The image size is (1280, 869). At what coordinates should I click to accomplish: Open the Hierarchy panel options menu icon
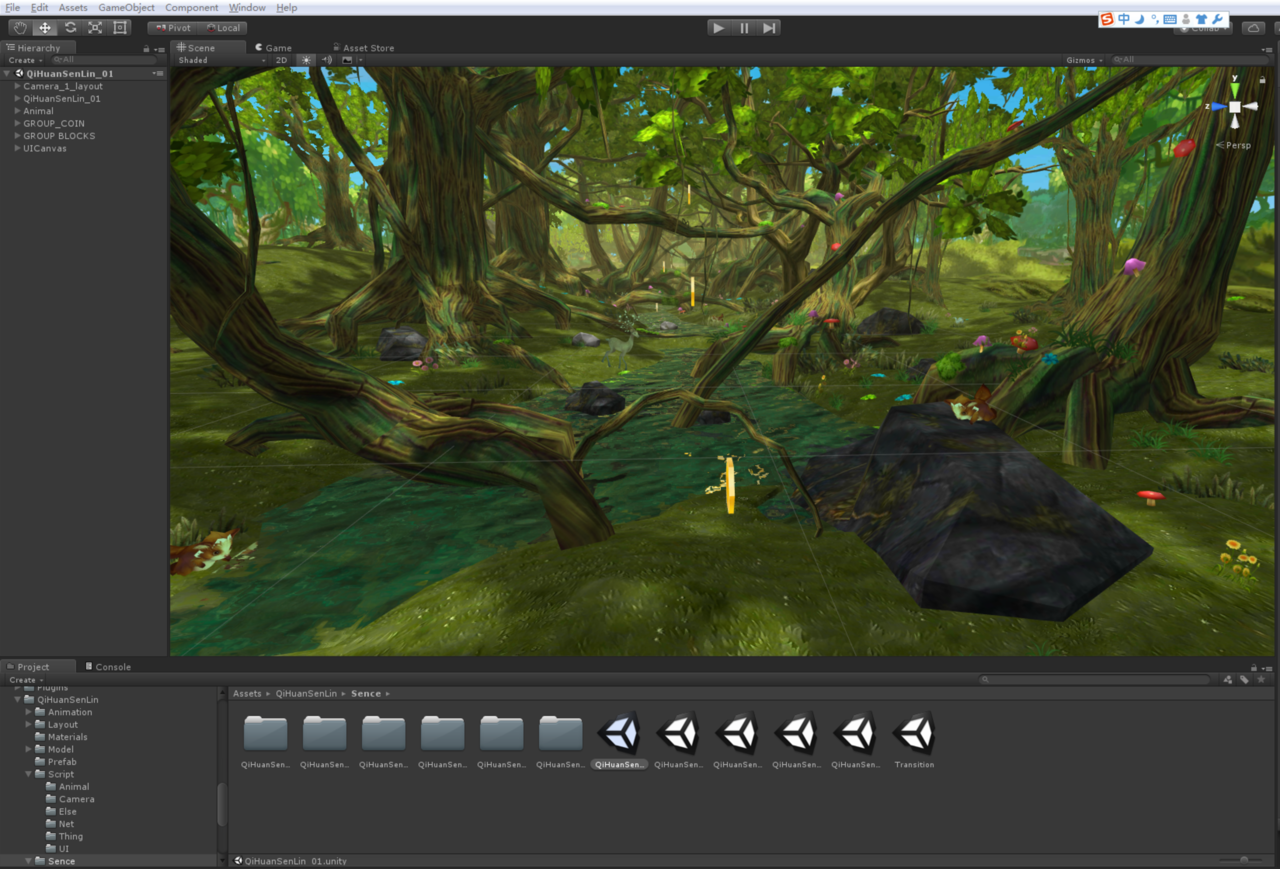(160, 48)
